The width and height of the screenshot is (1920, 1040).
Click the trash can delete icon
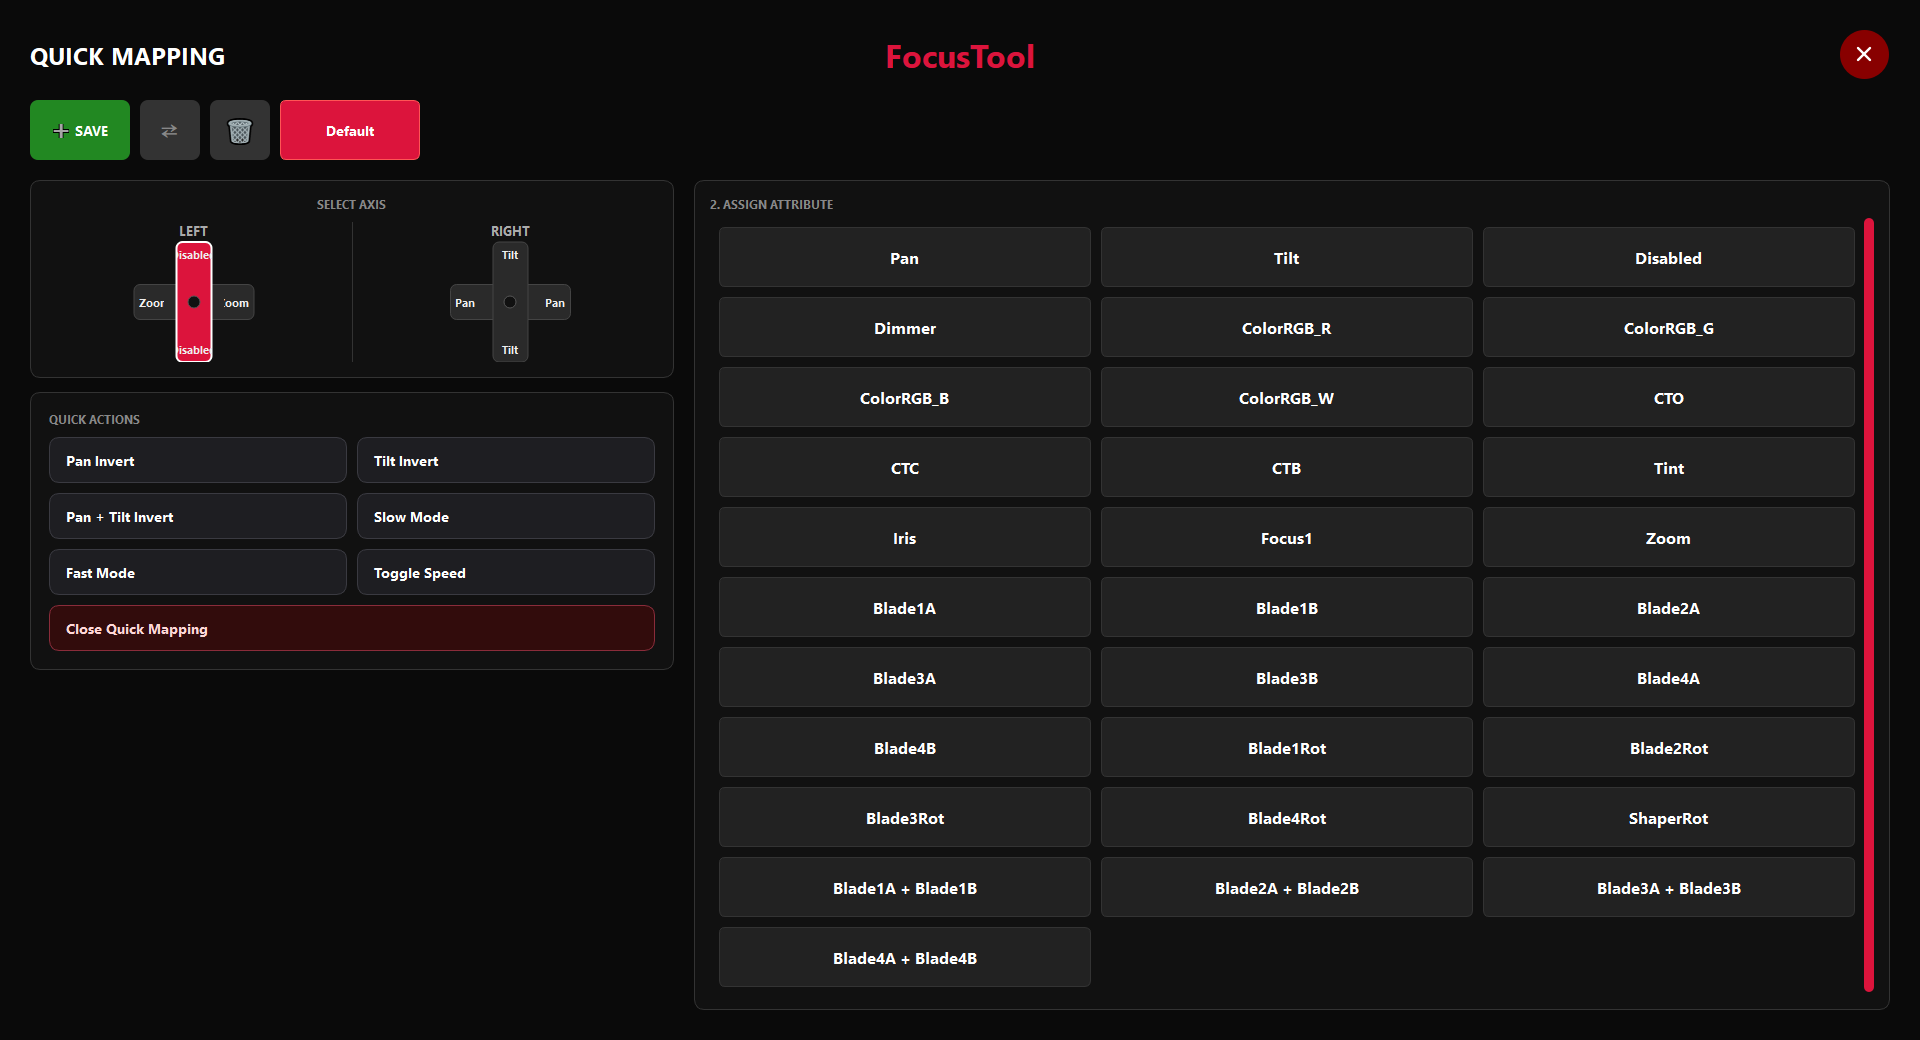(240, 130)
